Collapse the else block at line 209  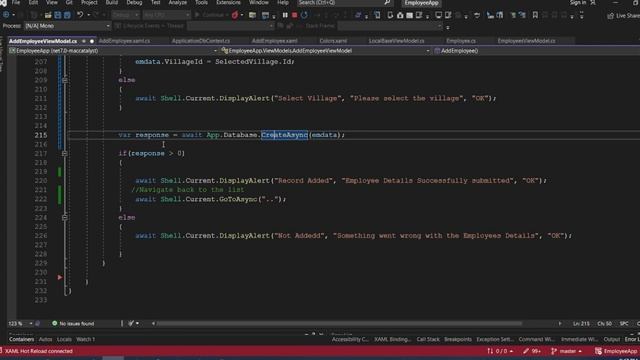tap(64, 80)
